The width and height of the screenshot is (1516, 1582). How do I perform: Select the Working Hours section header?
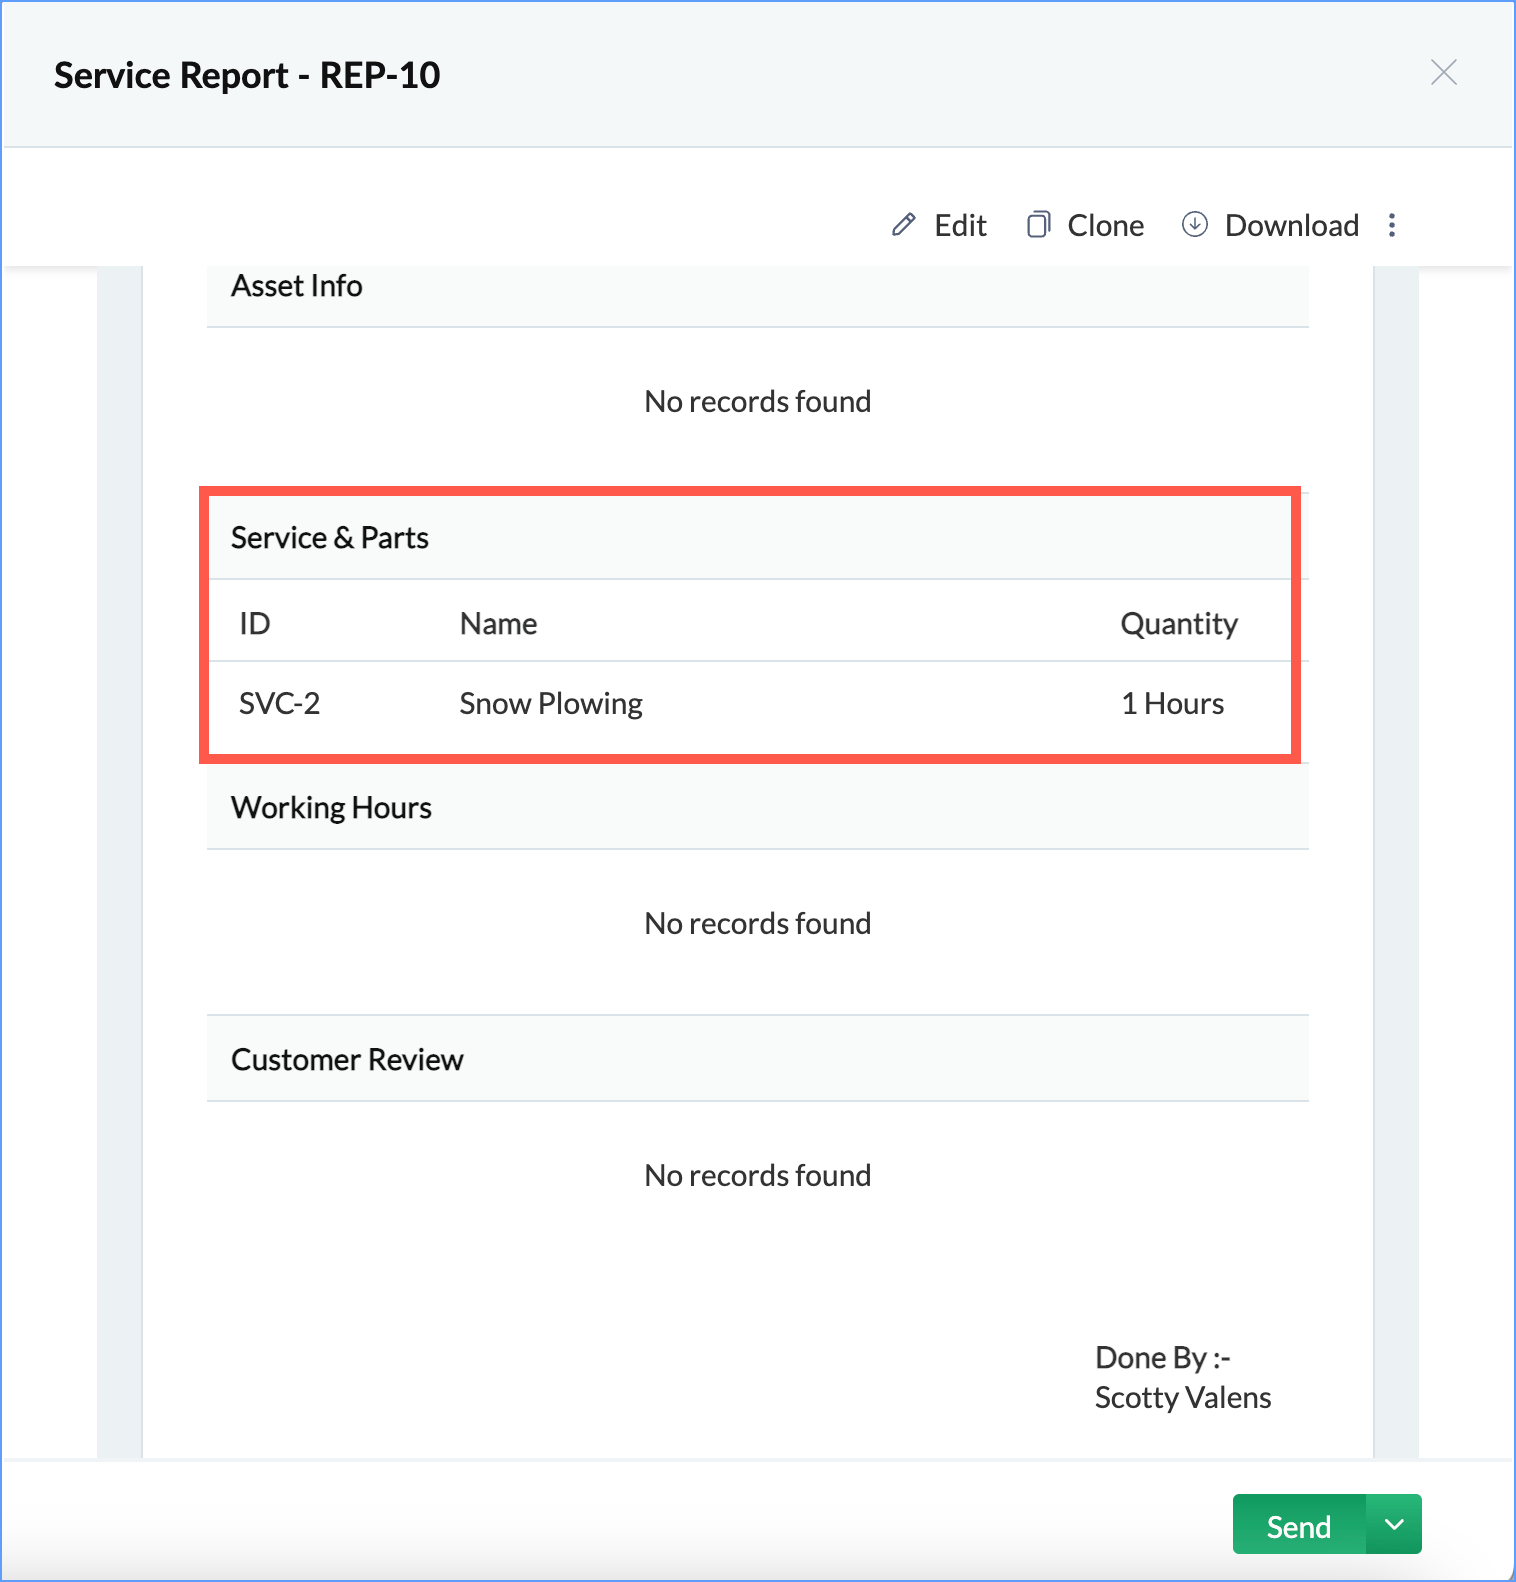(331, 808)
